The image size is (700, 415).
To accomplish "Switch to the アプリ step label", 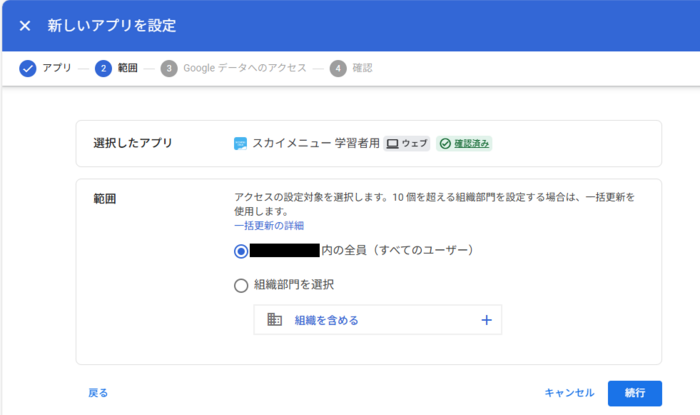I will point(57,68).
